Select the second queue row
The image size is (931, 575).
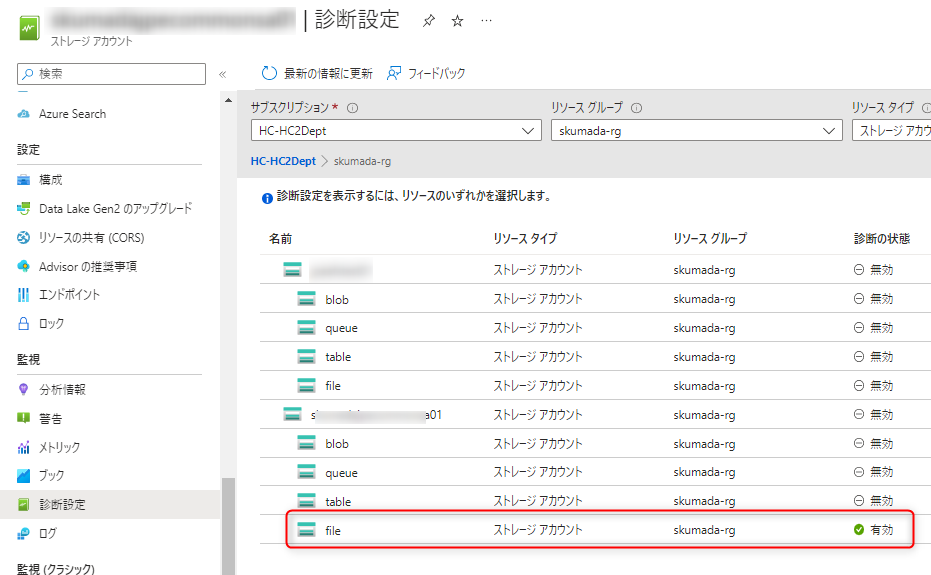tap(596, 472)
